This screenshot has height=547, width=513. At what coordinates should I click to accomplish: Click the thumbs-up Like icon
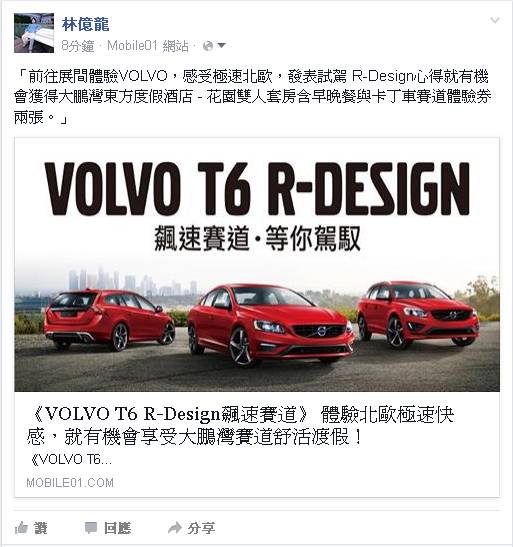(x=21, y=528)
